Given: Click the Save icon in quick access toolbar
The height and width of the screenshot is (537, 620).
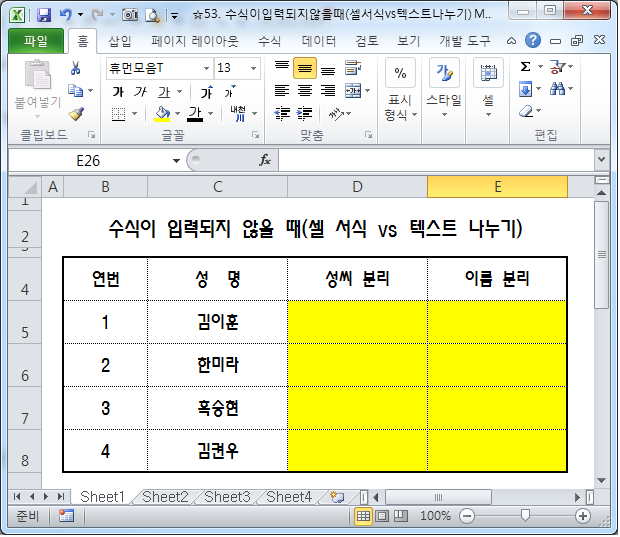Looking at the screenshot, I should pos(44,15).
